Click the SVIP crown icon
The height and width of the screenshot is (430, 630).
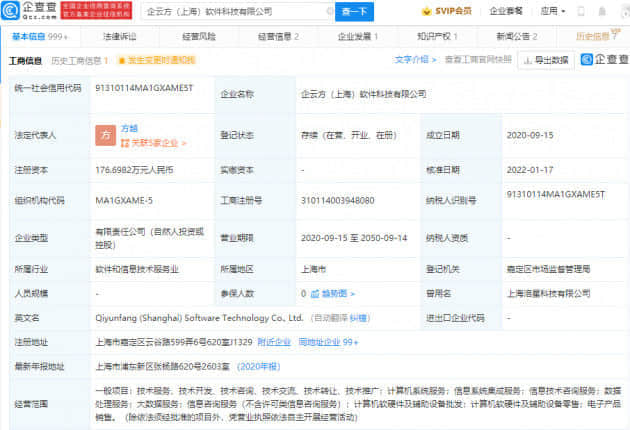pyautogui.click(x=426, y=11)
